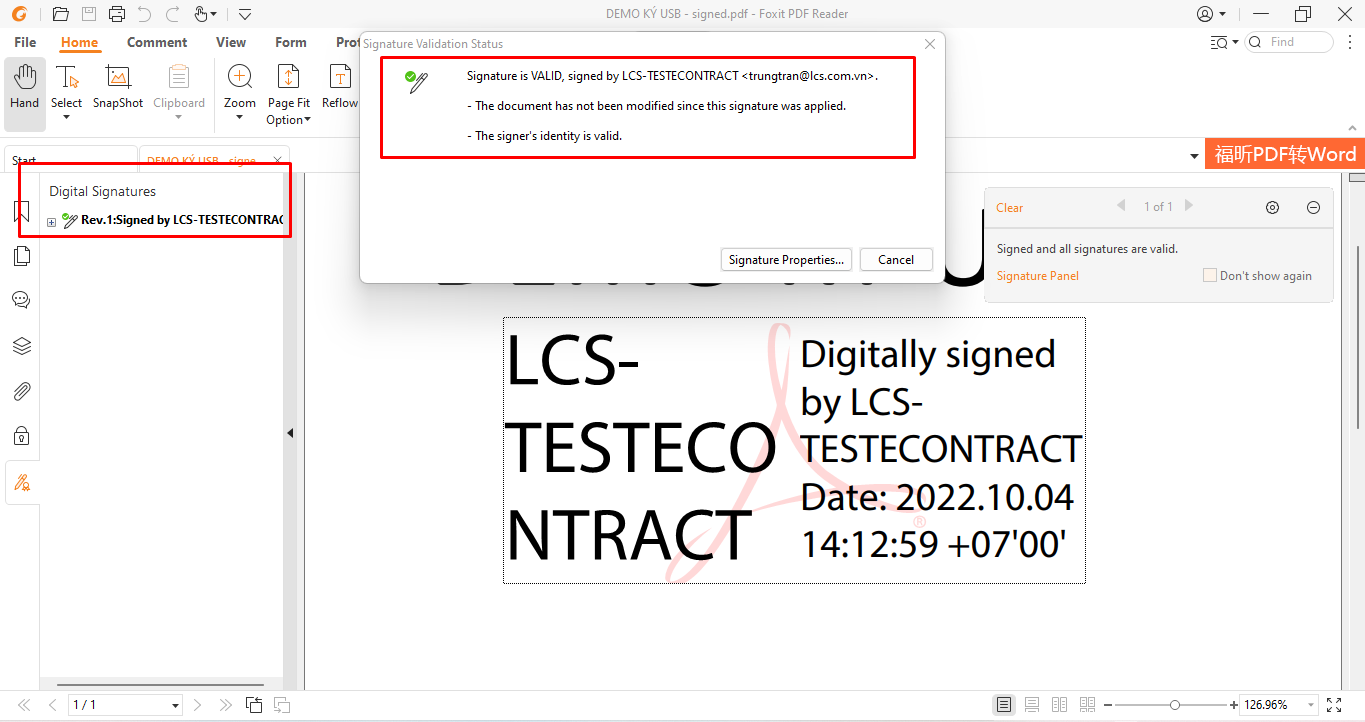The height and width of the screenshot is (722, 1365).
Task: Open the Pages thumbnail panel
Action: [x=21, y=256]
